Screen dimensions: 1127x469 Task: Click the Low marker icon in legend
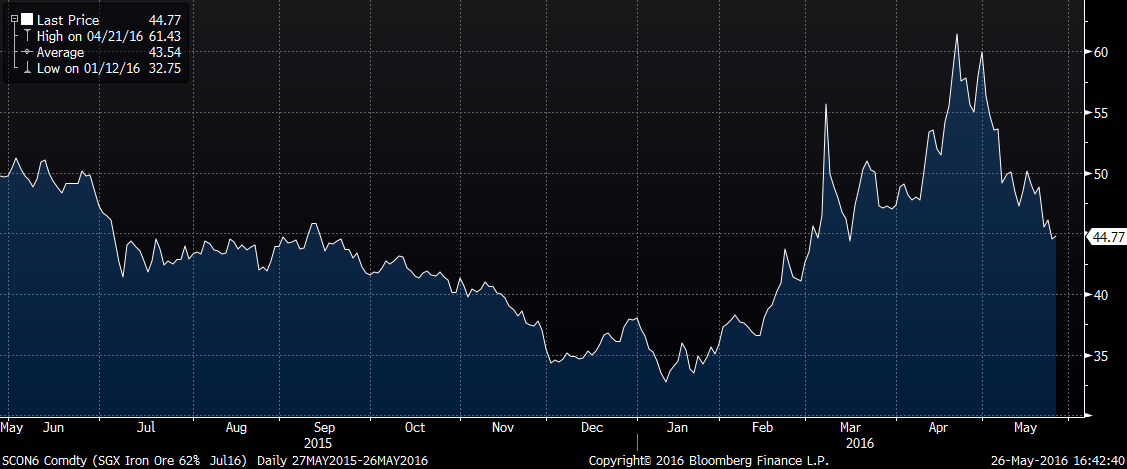[x=27, y=66]
